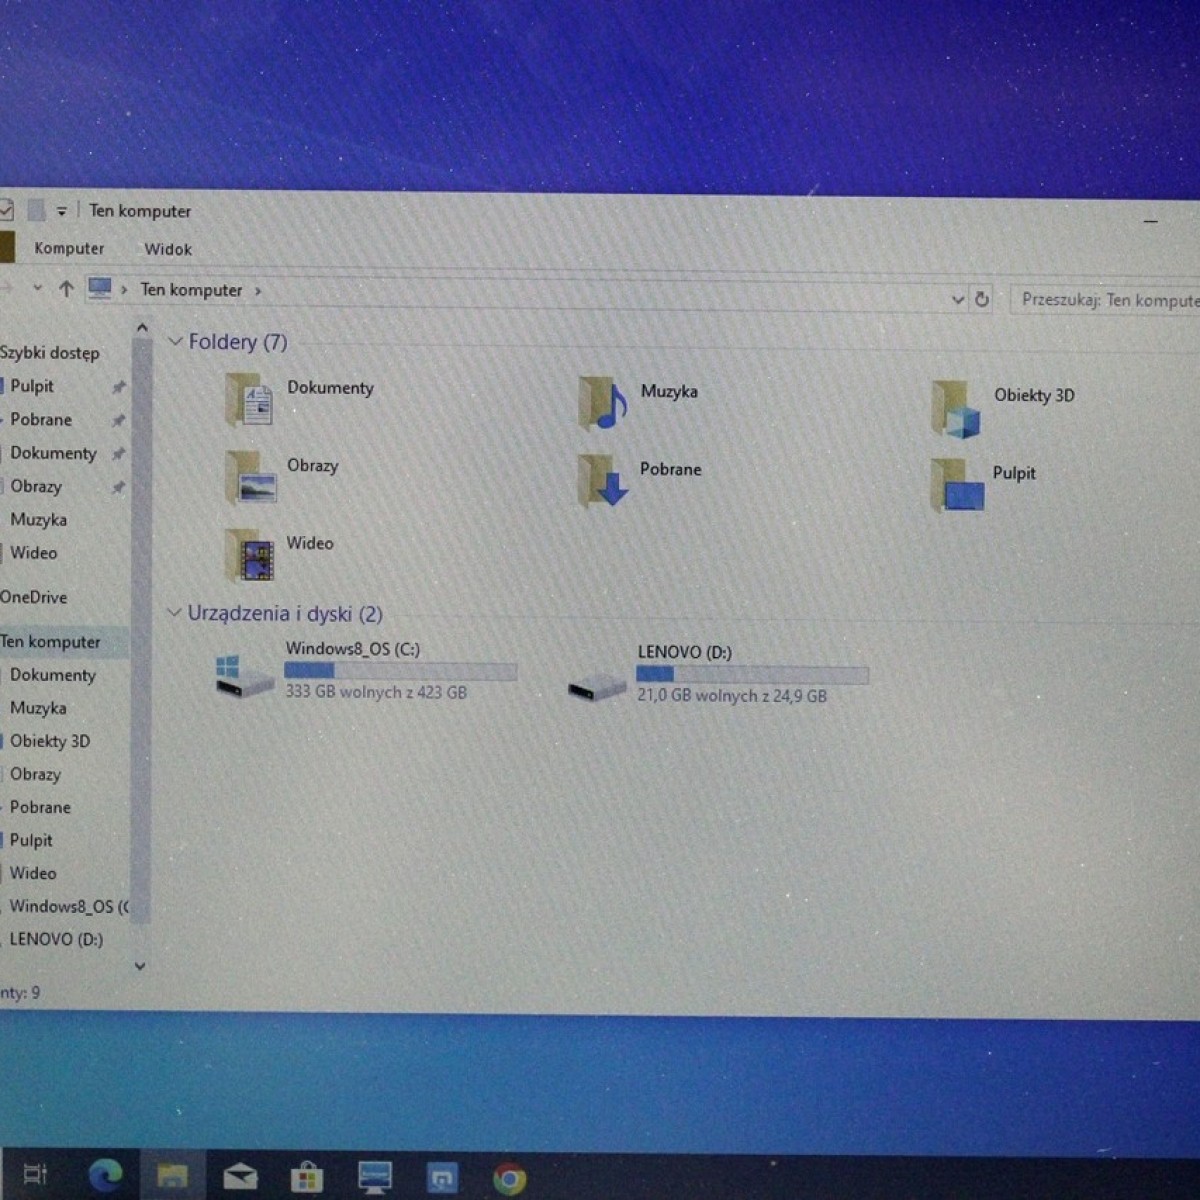Image resolution: width=1200 pixels, height=1200 pixels.
Task: Click the navigation pane scroll up arrow
Action: (142, 328)
